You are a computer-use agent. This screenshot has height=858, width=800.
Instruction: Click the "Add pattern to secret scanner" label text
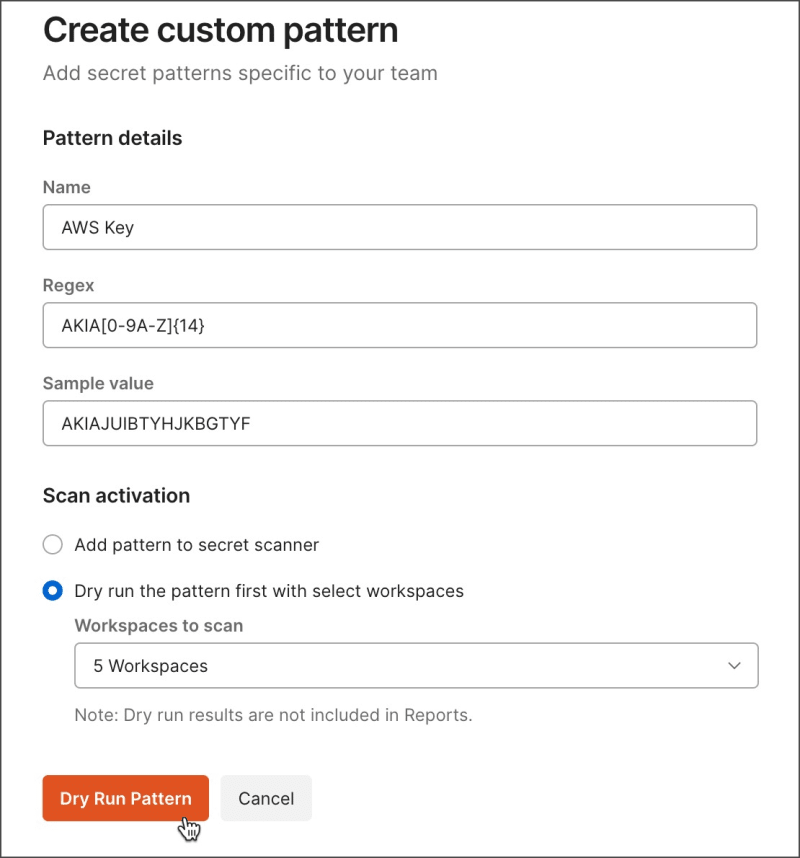tap(196, 545)
